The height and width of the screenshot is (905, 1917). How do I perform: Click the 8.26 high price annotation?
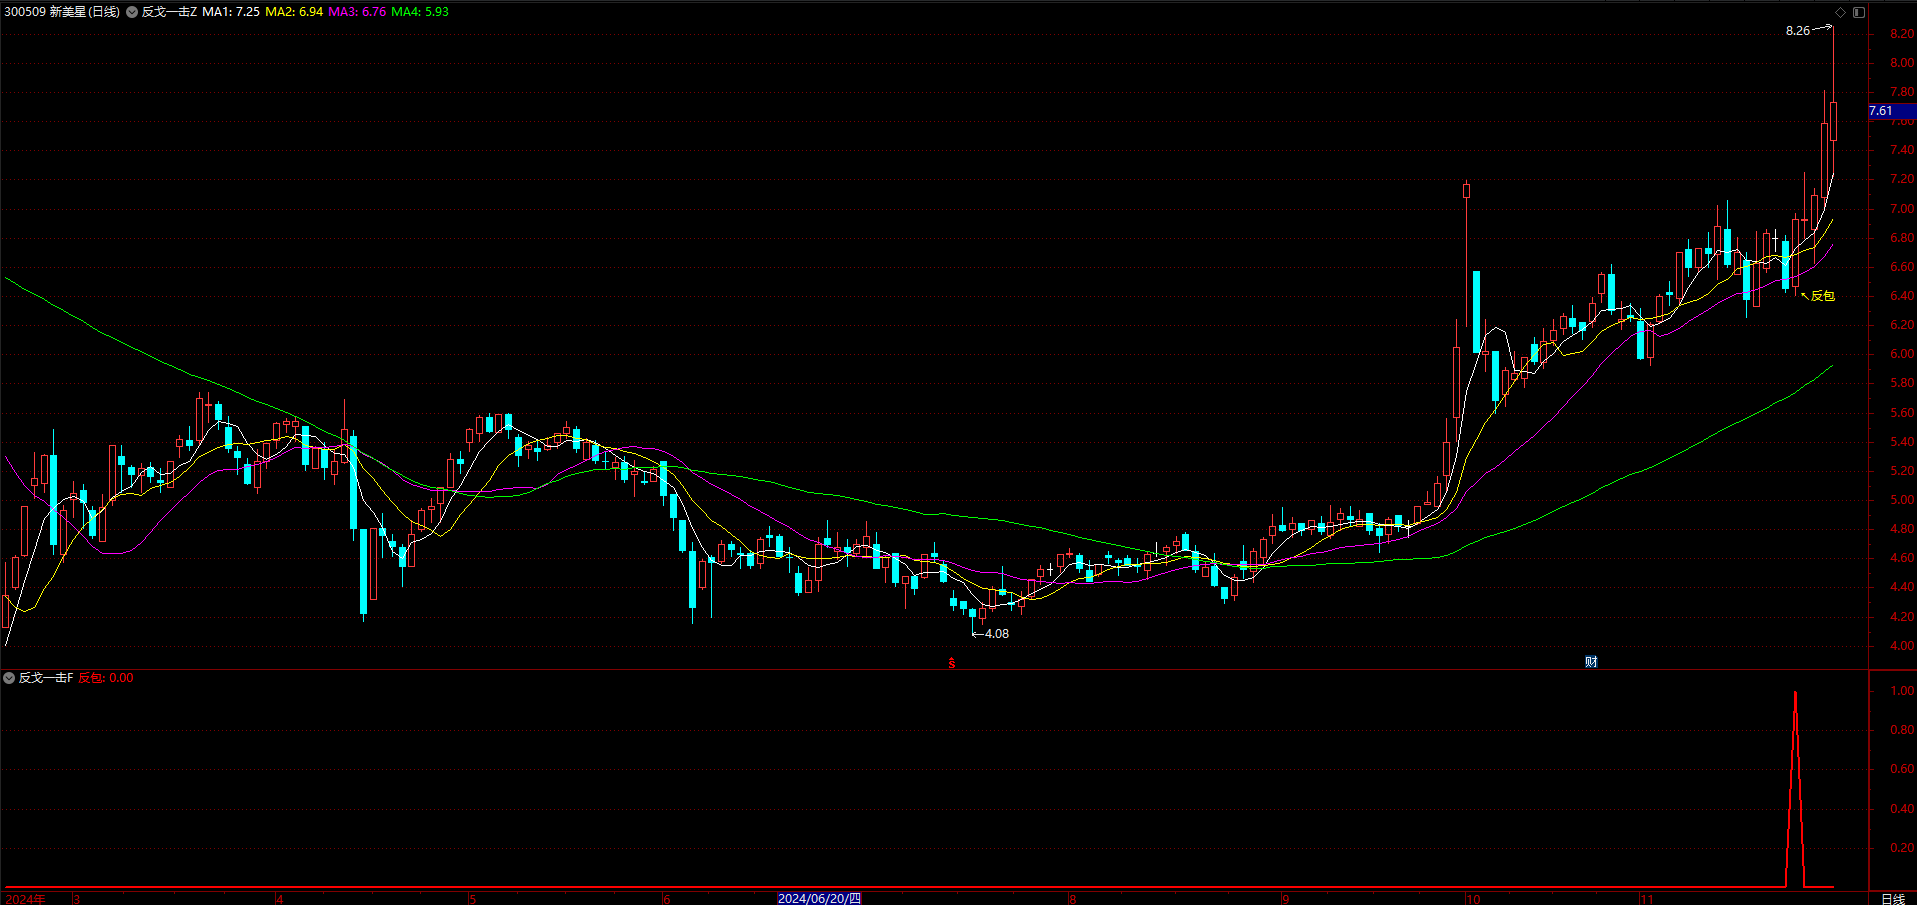point(1798,31)
